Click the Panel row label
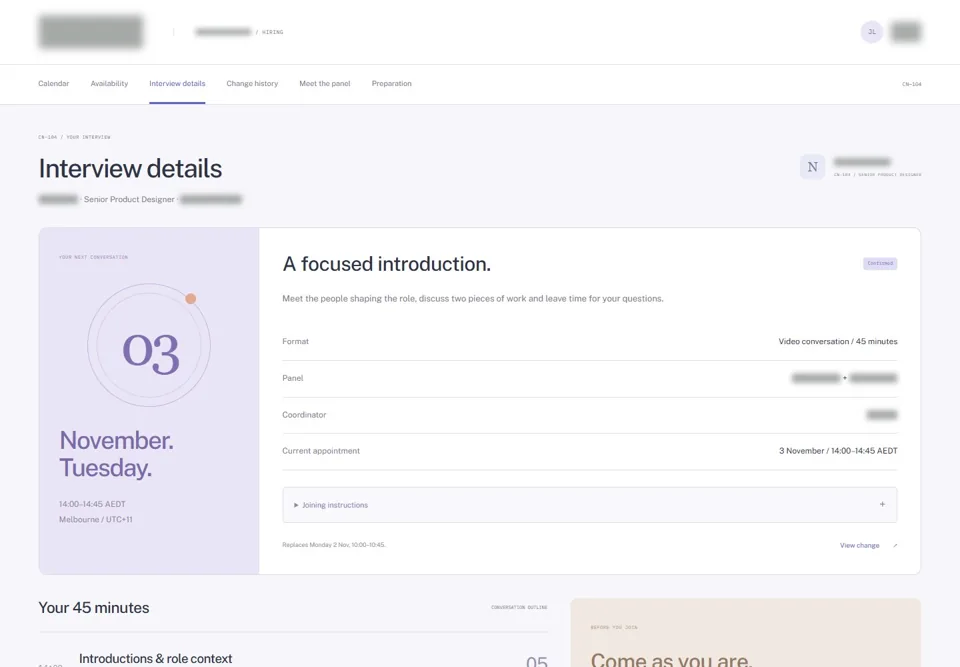The height and width of the screenshot is (667, 960). (x=293, y=378)
